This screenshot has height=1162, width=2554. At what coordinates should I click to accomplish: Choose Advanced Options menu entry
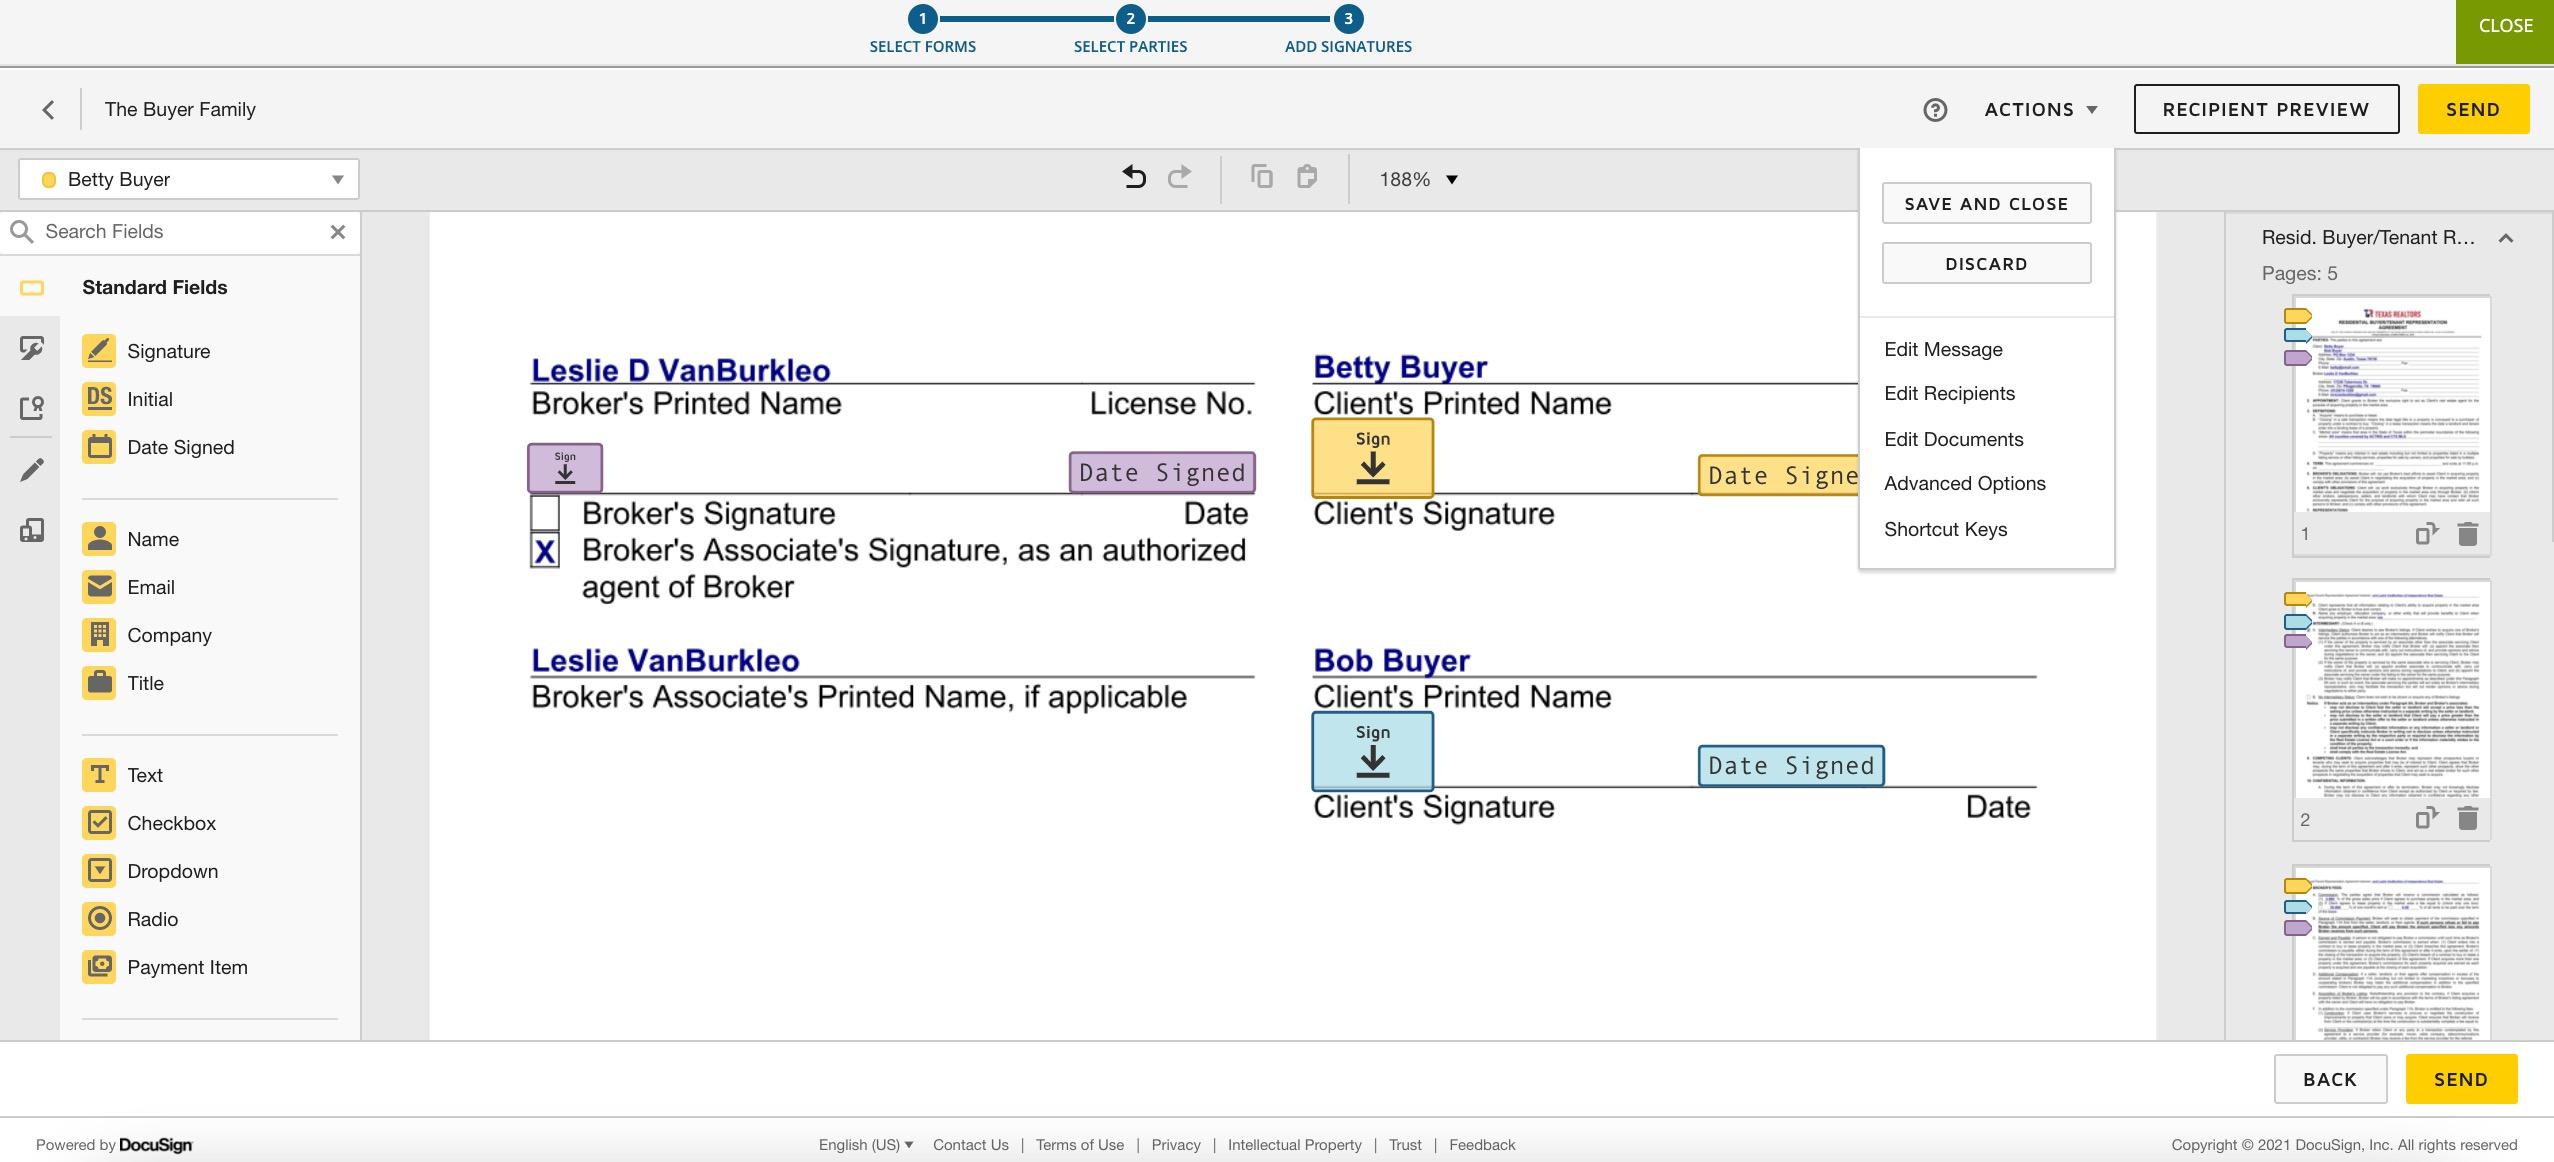1964,483
